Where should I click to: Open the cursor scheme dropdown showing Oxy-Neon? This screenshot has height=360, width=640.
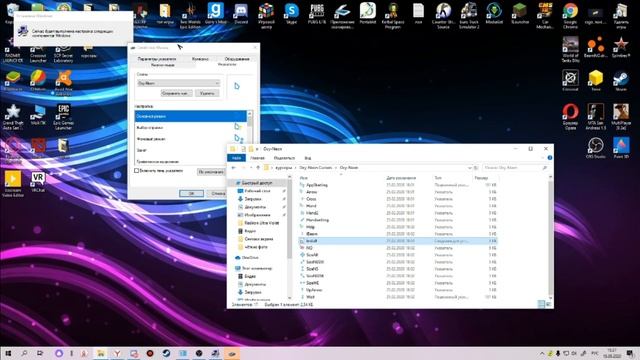[x=178, y=83]
